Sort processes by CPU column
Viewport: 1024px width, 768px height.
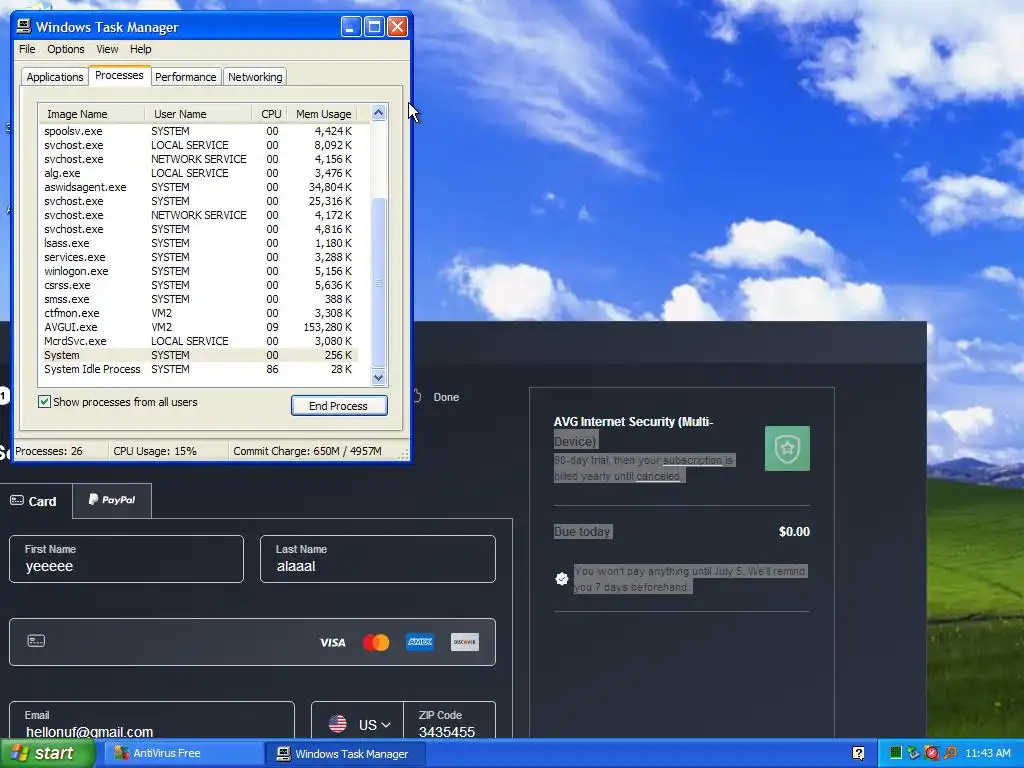coord(269,114)
